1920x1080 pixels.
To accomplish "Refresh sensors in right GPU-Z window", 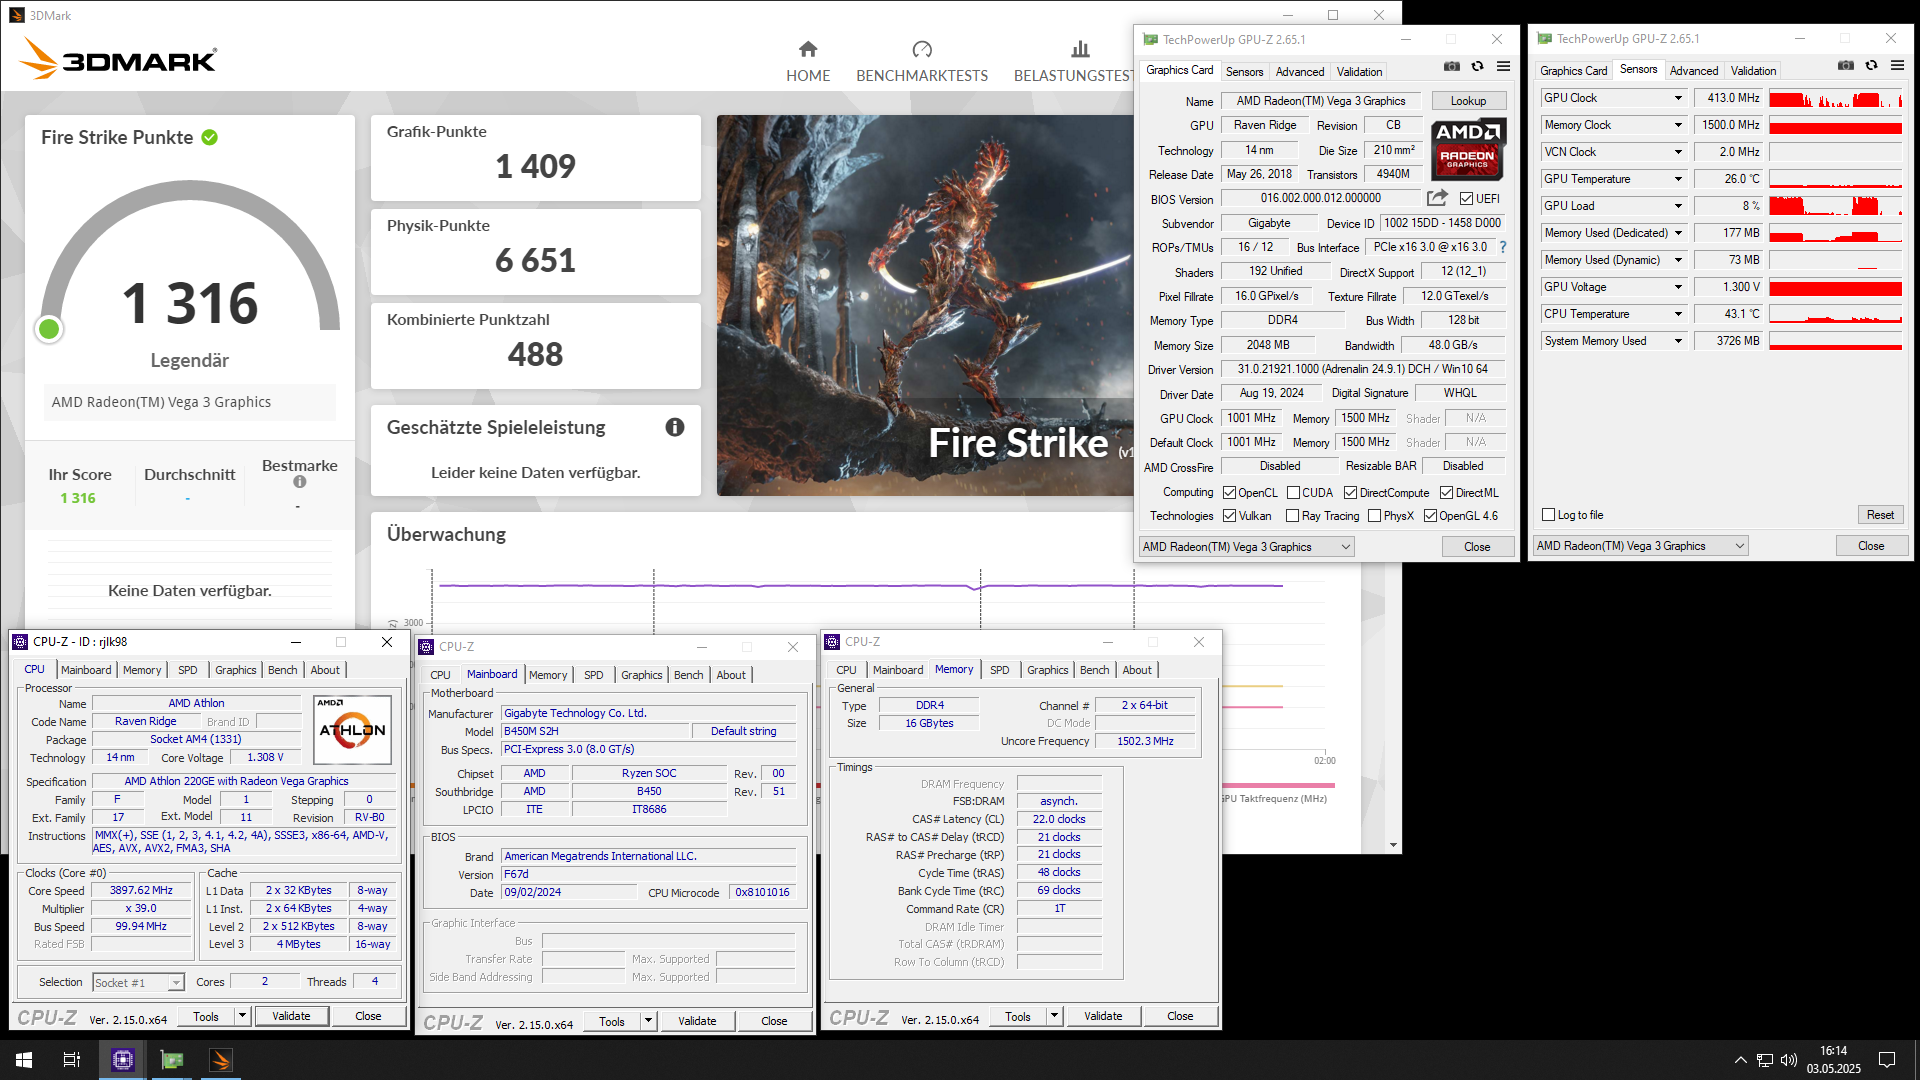I will [x=1871, y=65].
